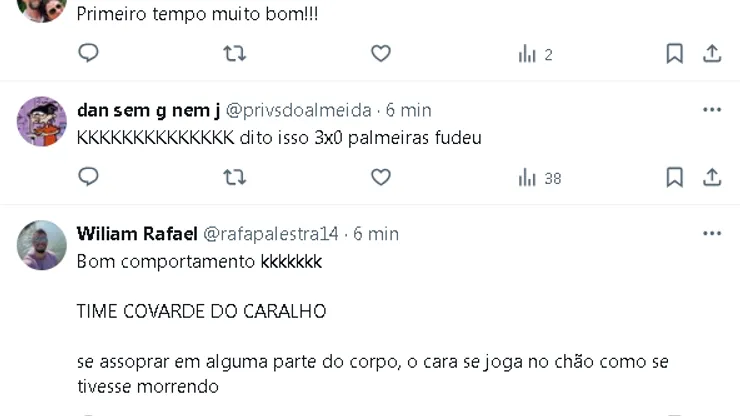Image resolution: width=740 pixels, height=416 pixels.
Task: Repost the "Primeiro tempo muito bom" tweet
Action: (x=235, y=54)
